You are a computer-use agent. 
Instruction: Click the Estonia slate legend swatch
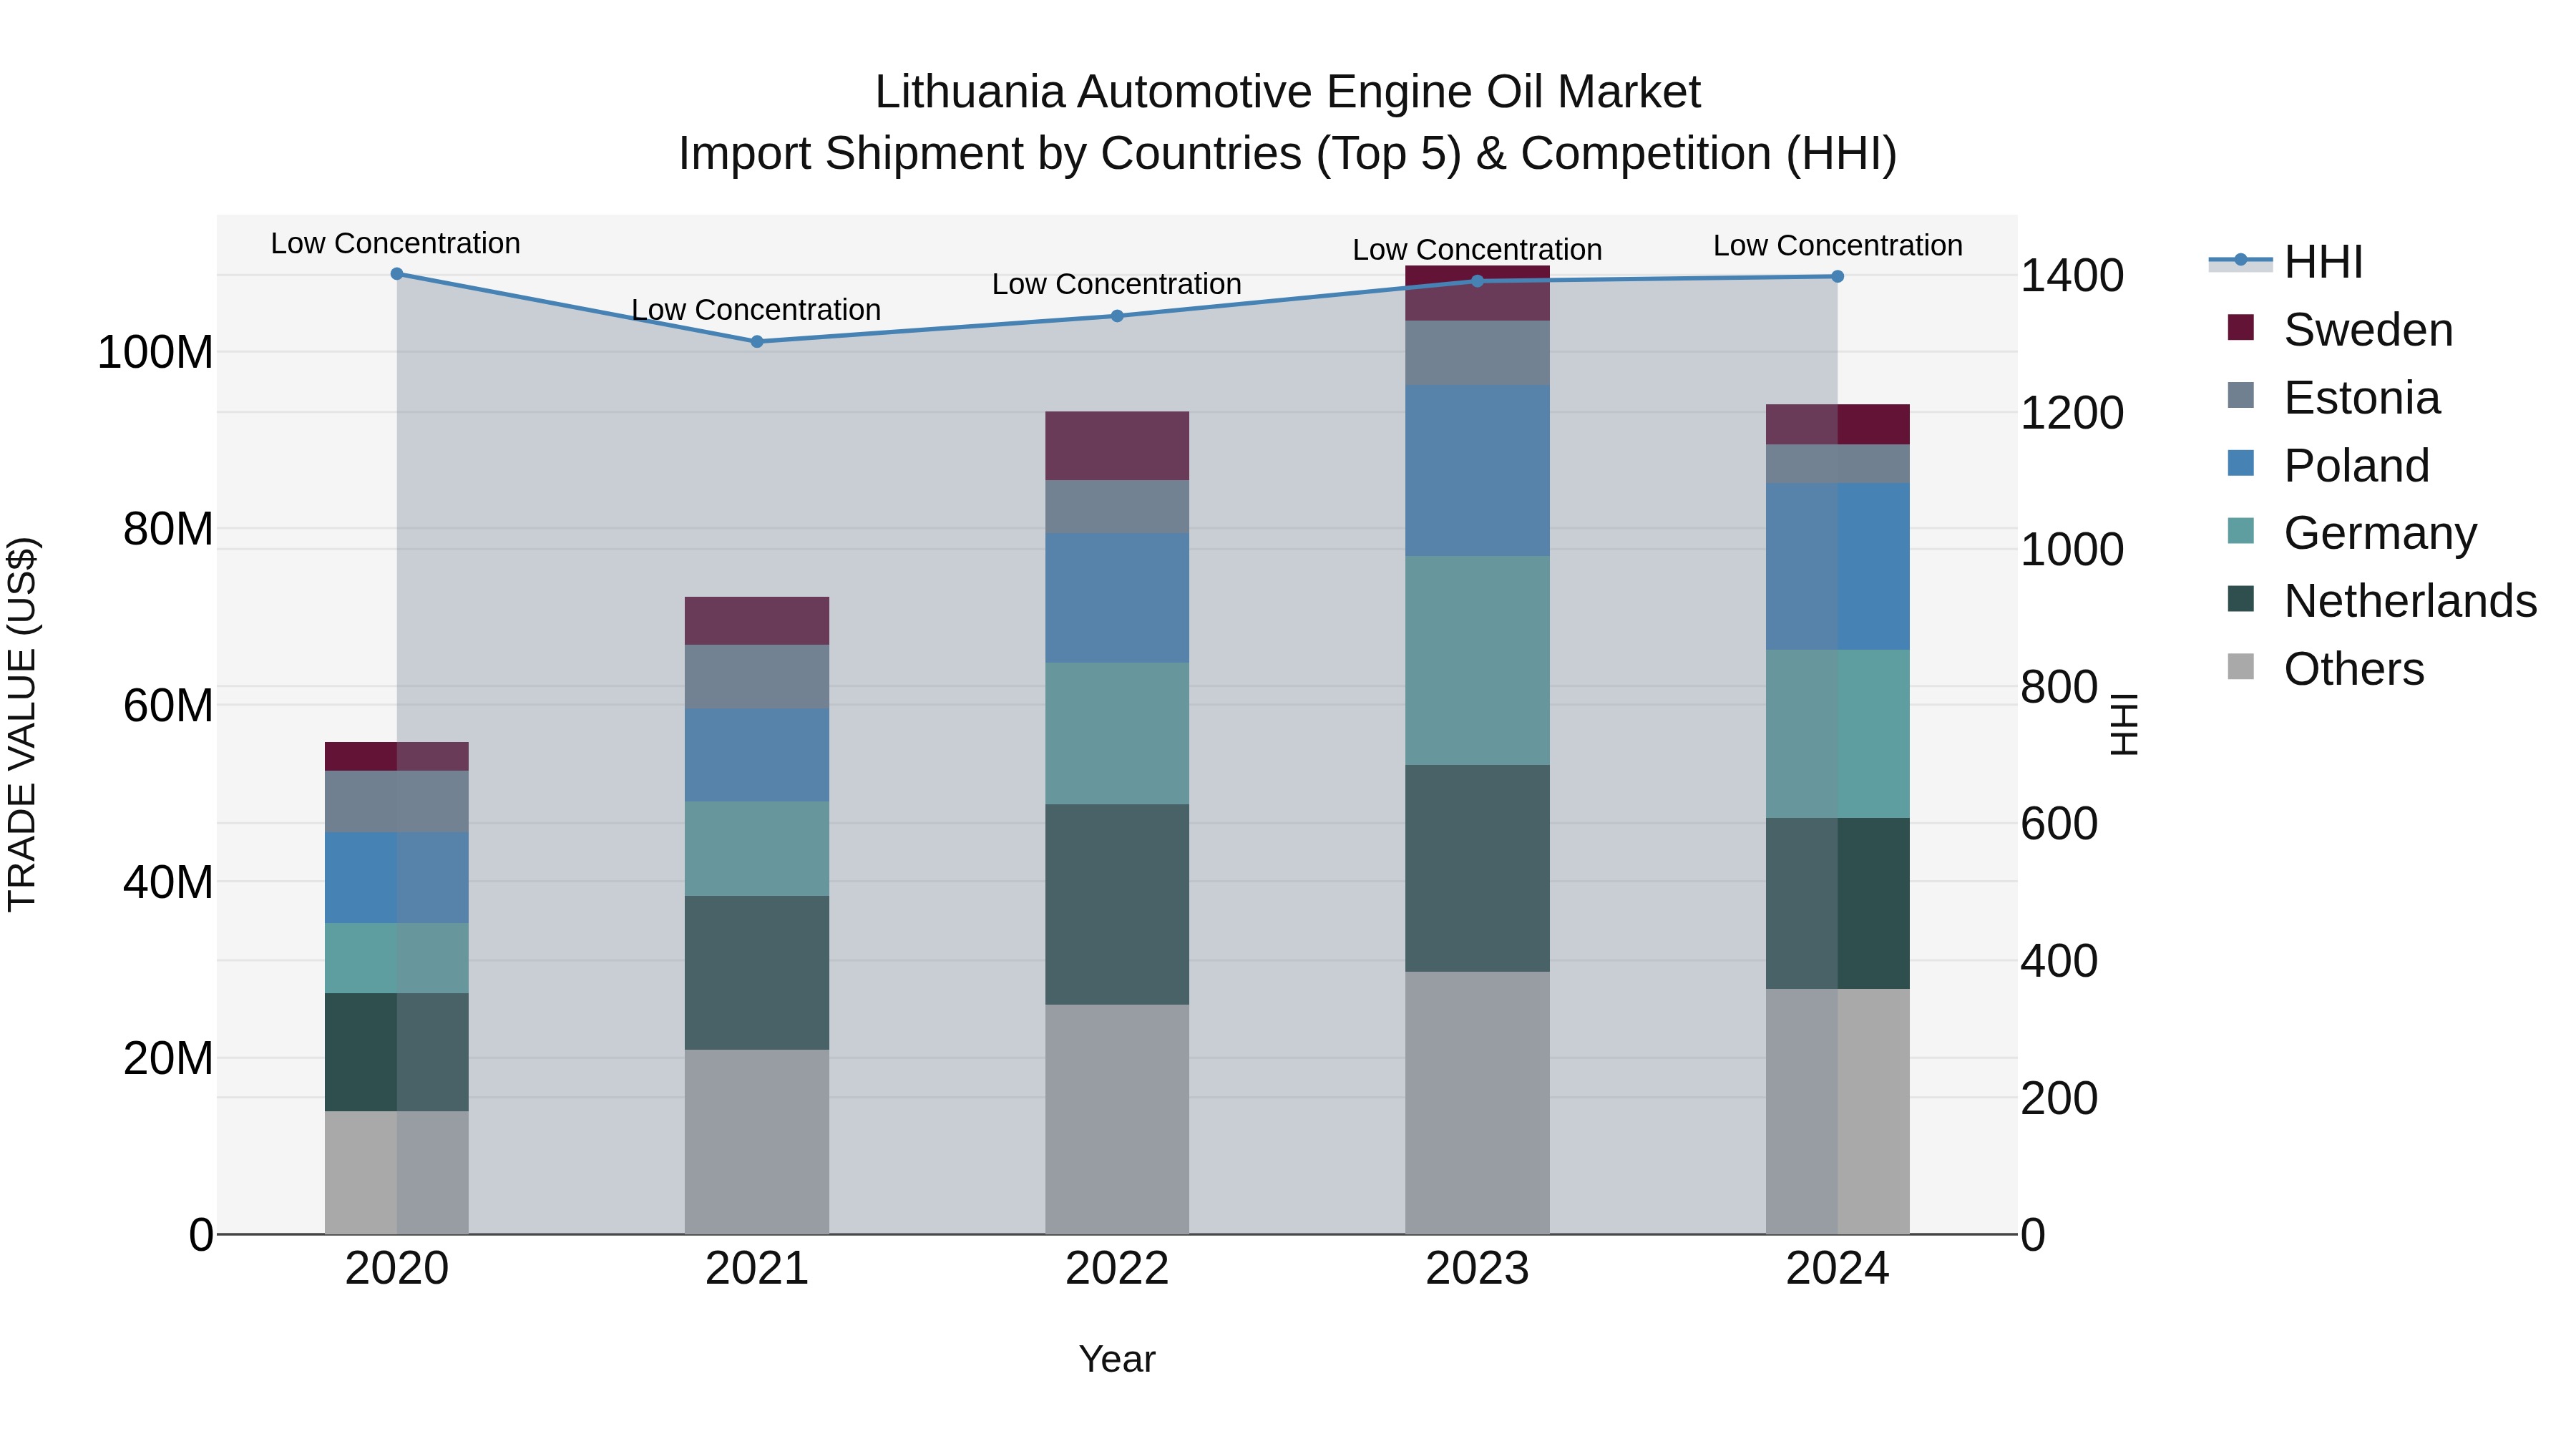click(2241, 395)
